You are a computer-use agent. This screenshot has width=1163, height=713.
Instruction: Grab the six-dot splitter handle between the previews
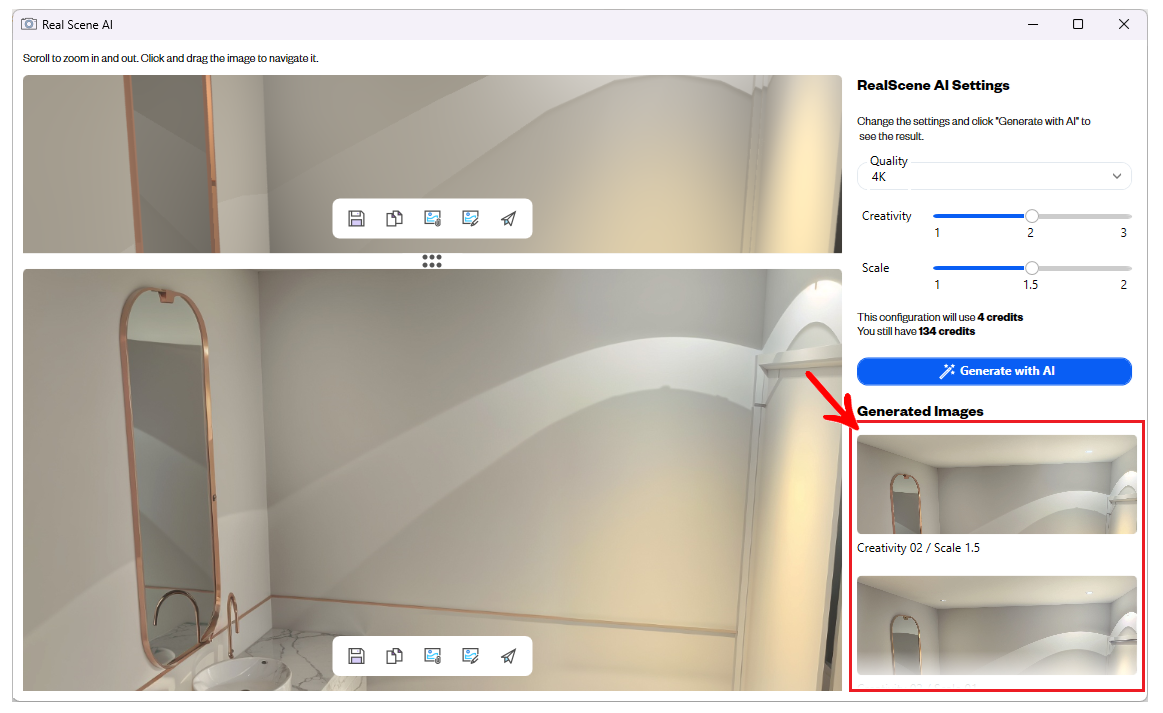[432, 261]
